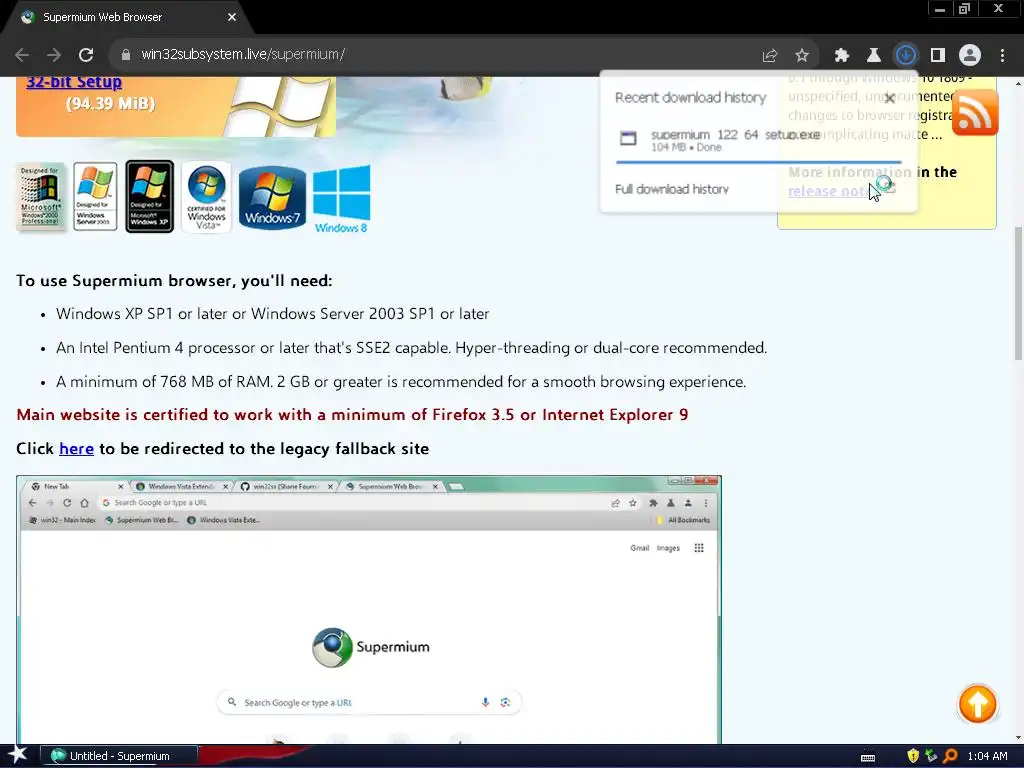Viewport: 1024px width, 768px height.
Task: Click the Windows 7 logo badge
Action: [272, 197]
